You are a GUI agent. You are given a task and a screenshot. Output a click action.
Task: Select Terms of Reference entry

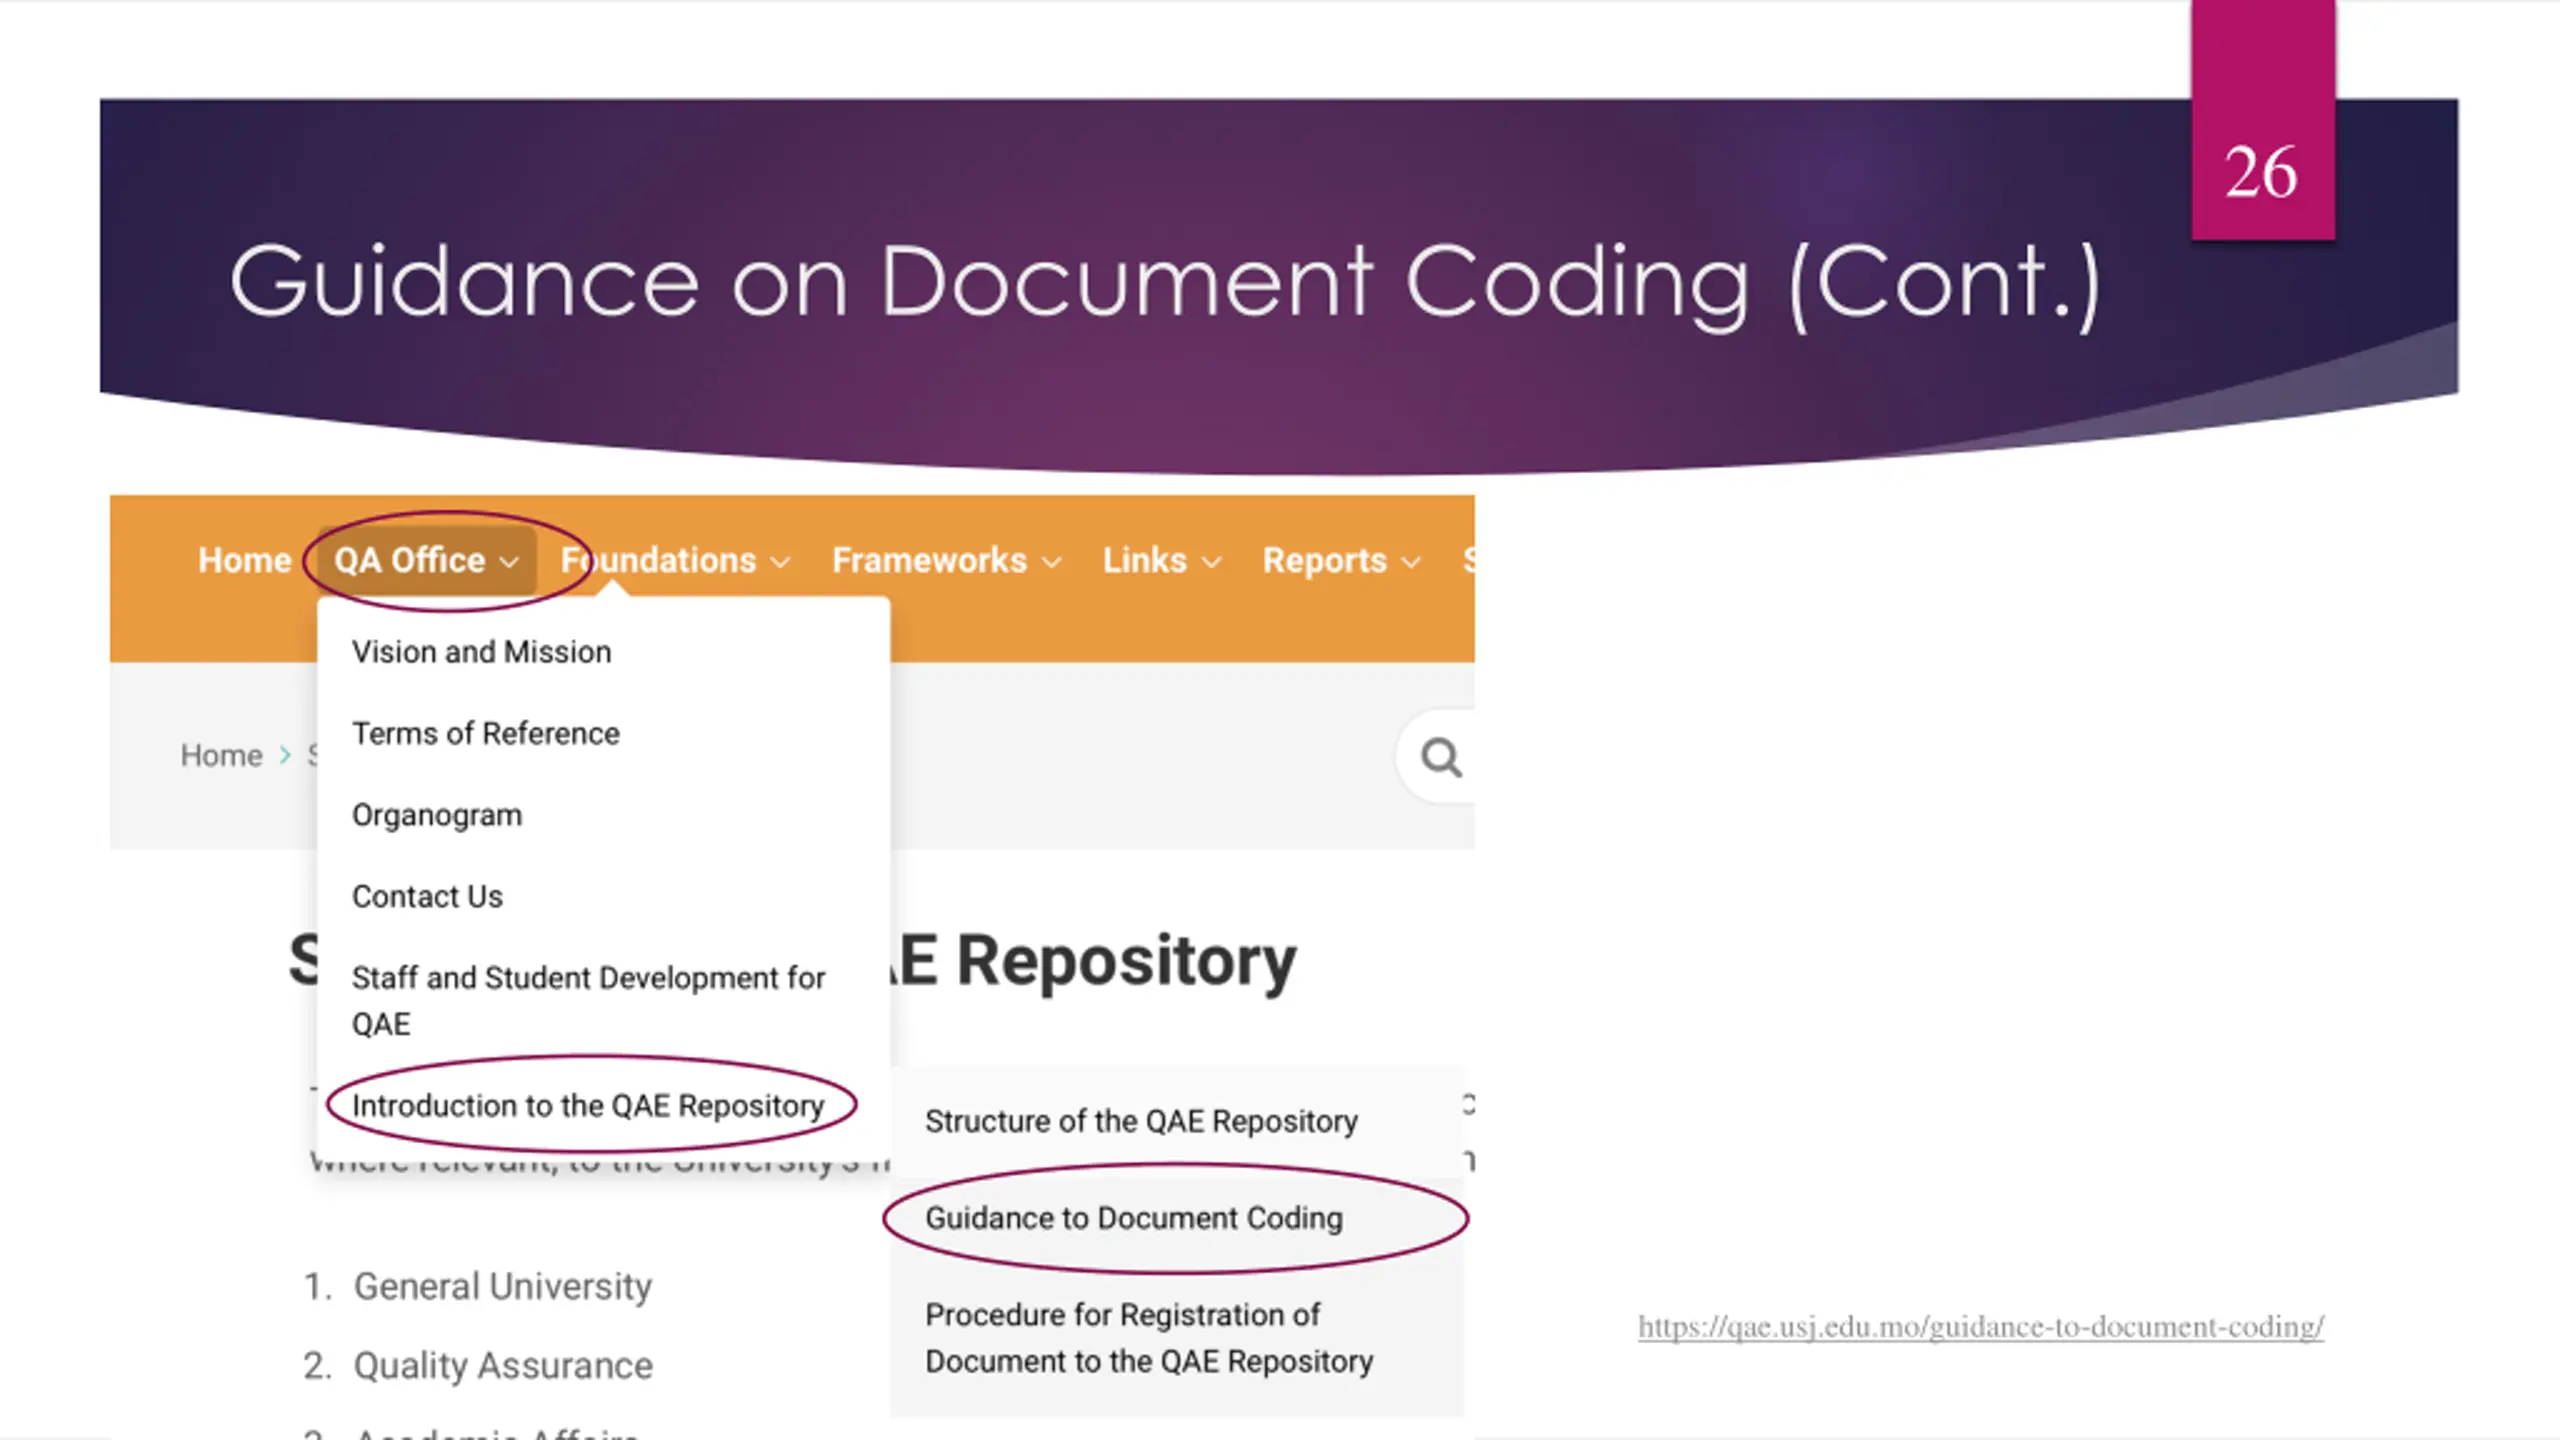[486, 733]
